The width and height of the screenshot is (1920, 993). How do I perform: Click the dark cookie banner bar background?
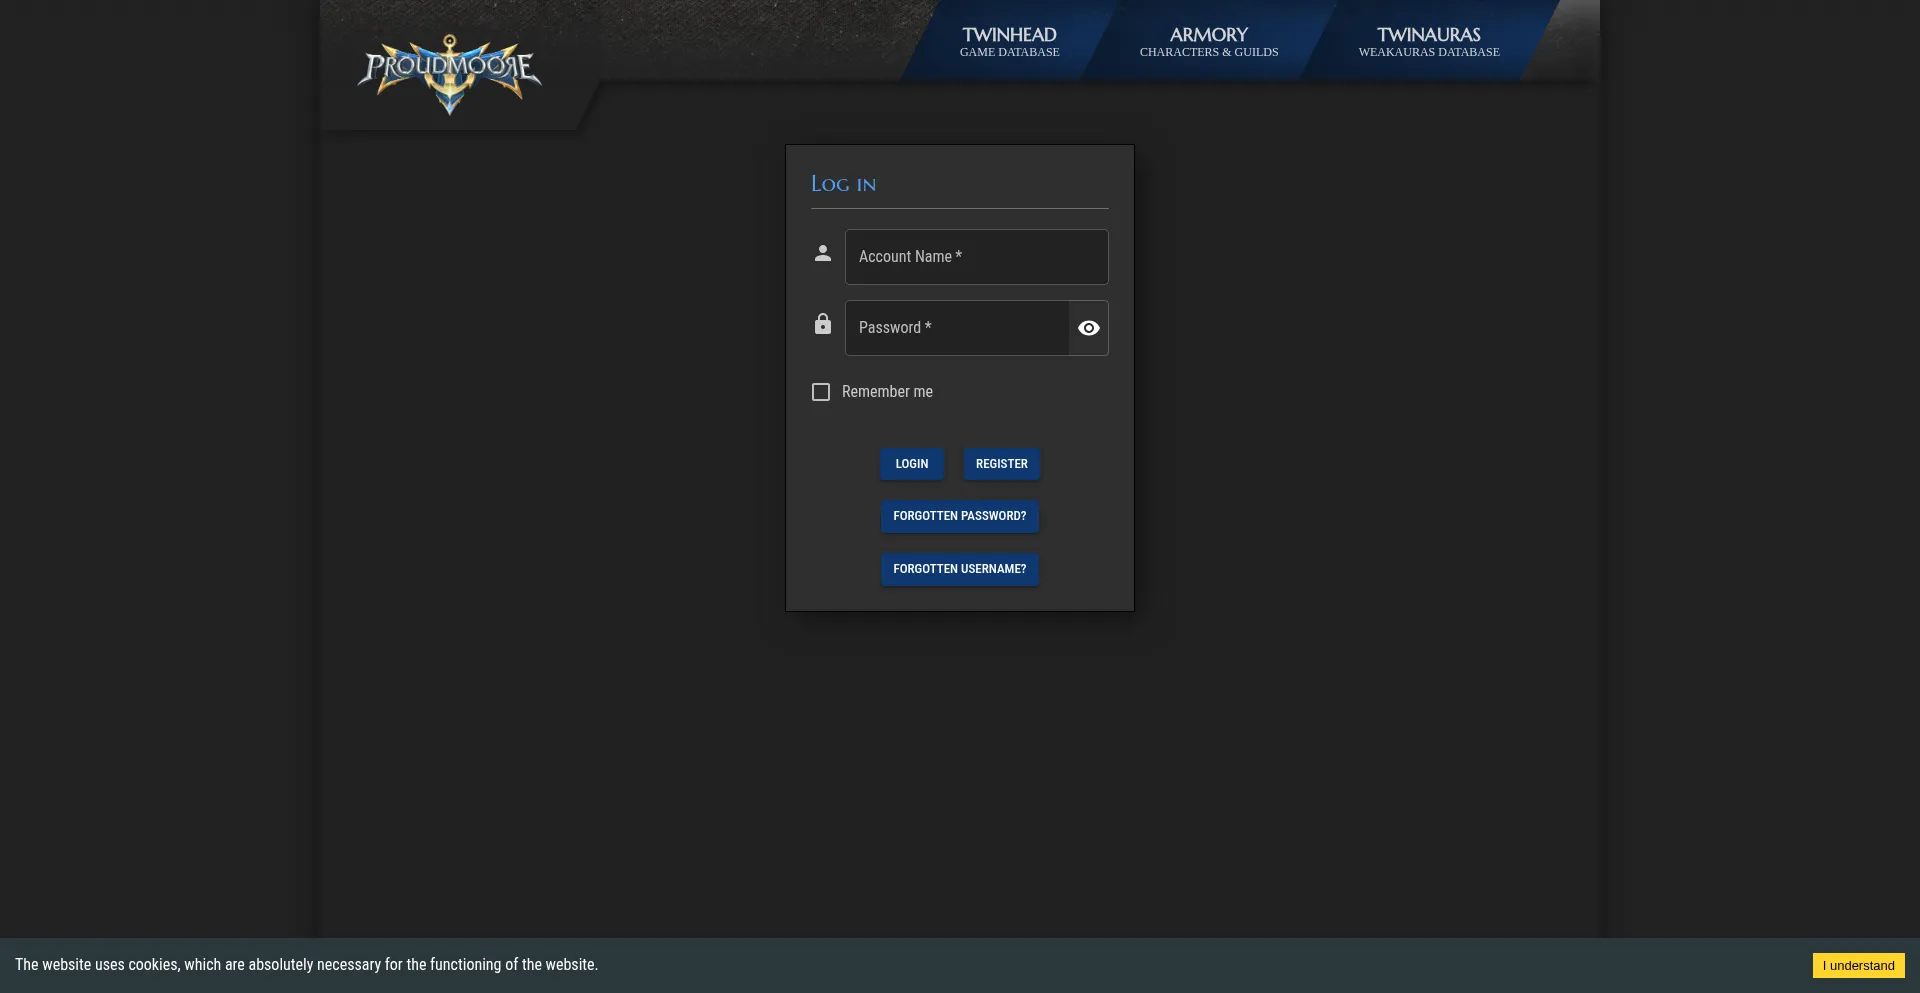tap(1200, 965)
